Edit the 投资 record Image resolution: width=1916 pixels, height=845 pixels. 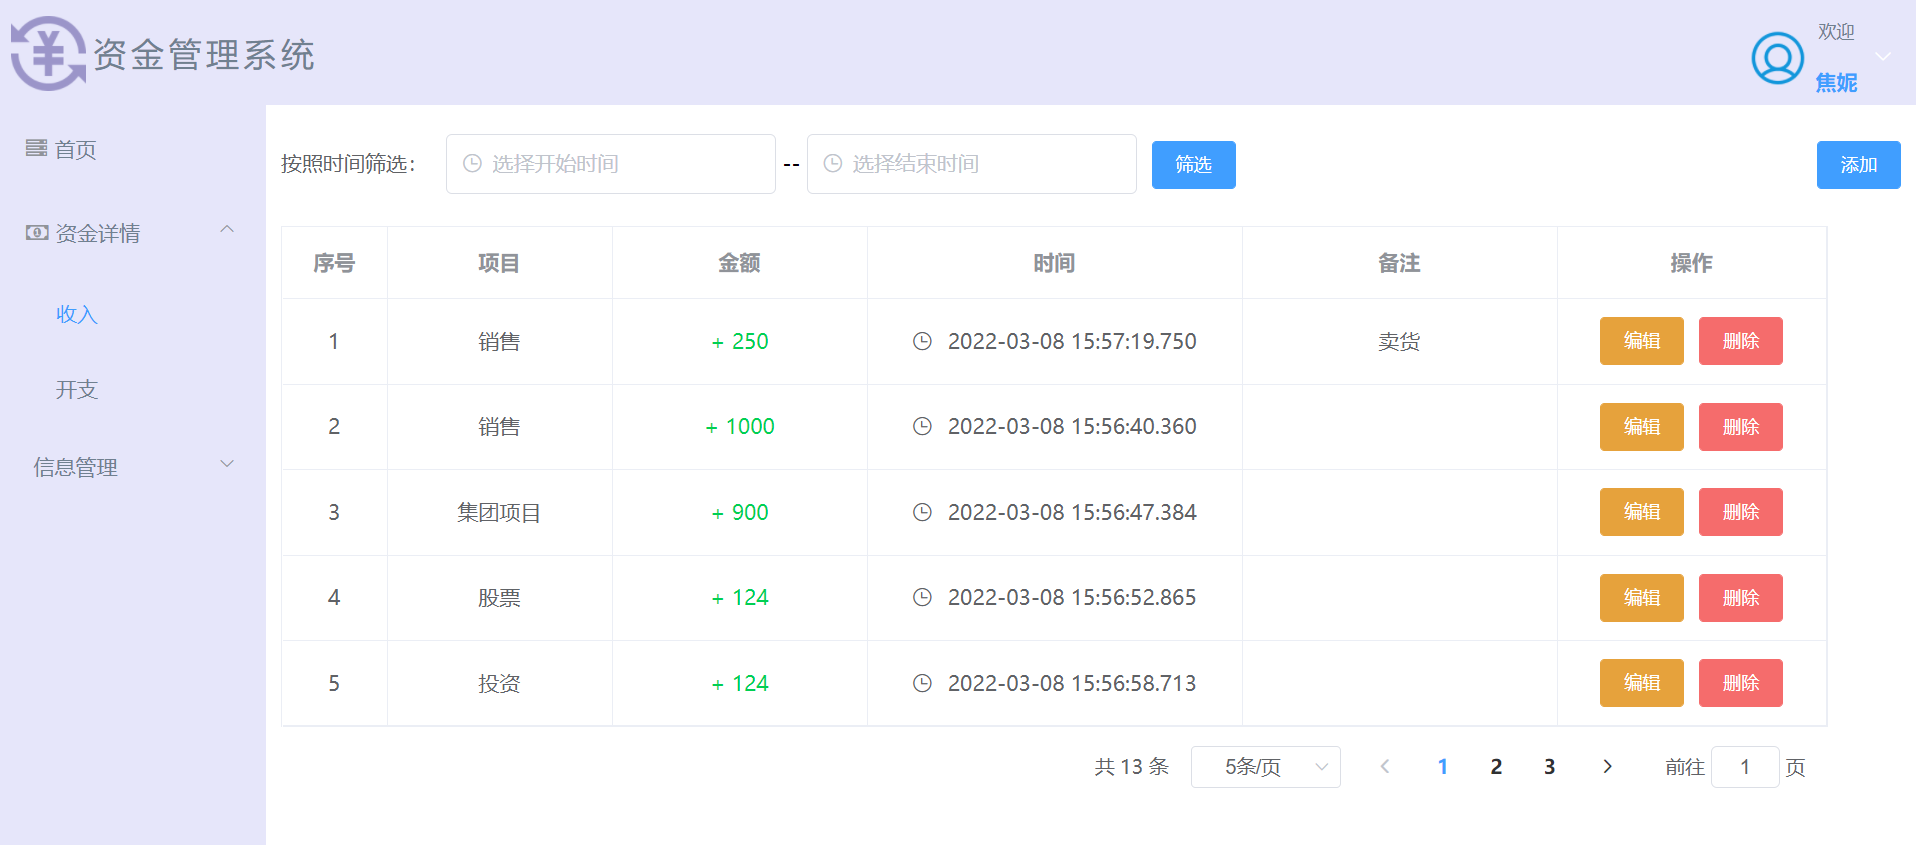pyautogui.click(x=1641, y=683)
